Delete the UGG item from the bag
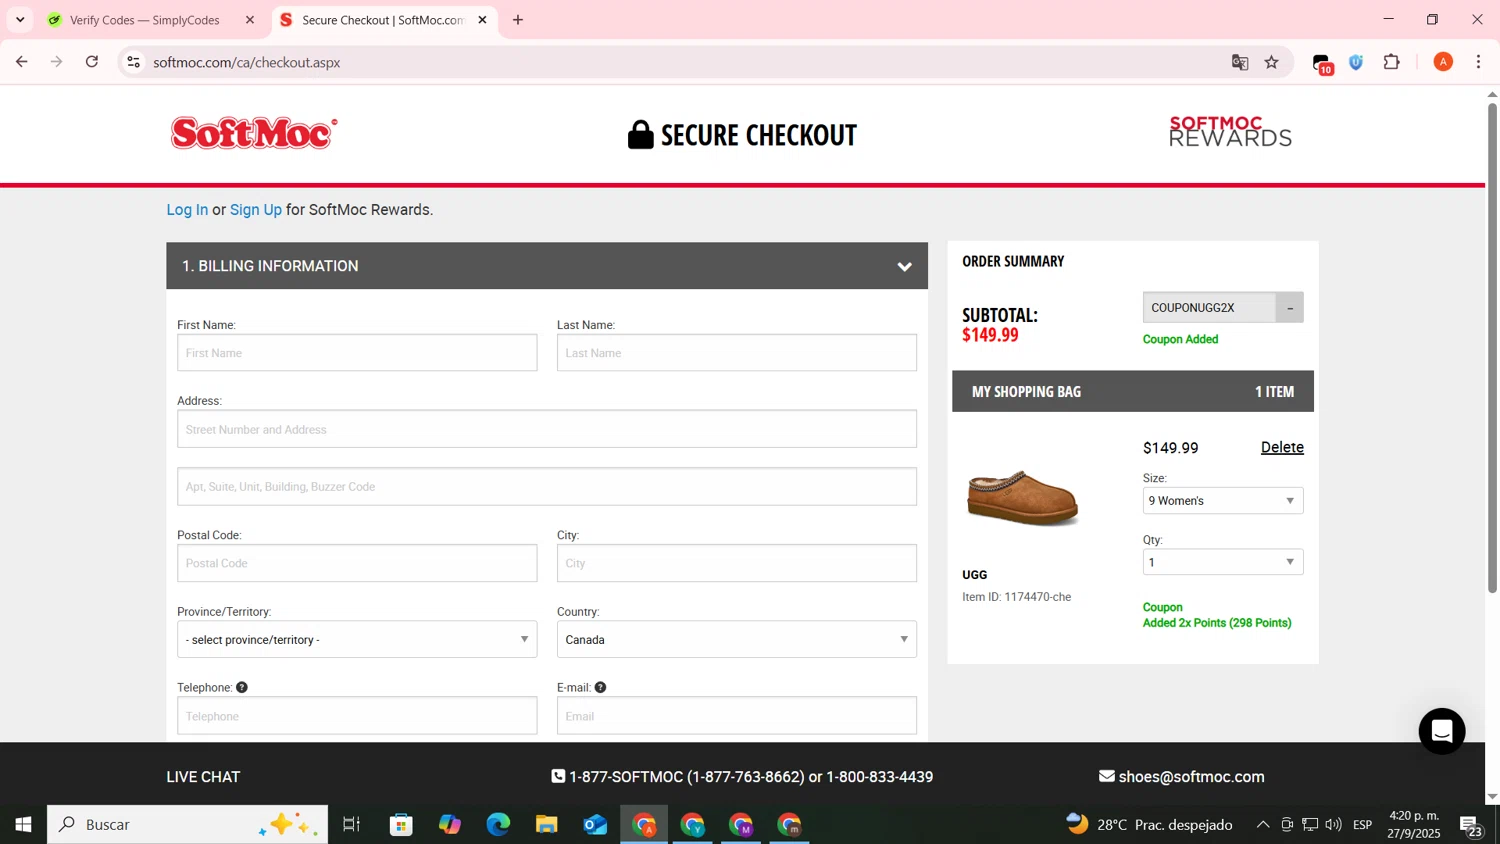The image size is (1500, 844). tap(1282, 447)
